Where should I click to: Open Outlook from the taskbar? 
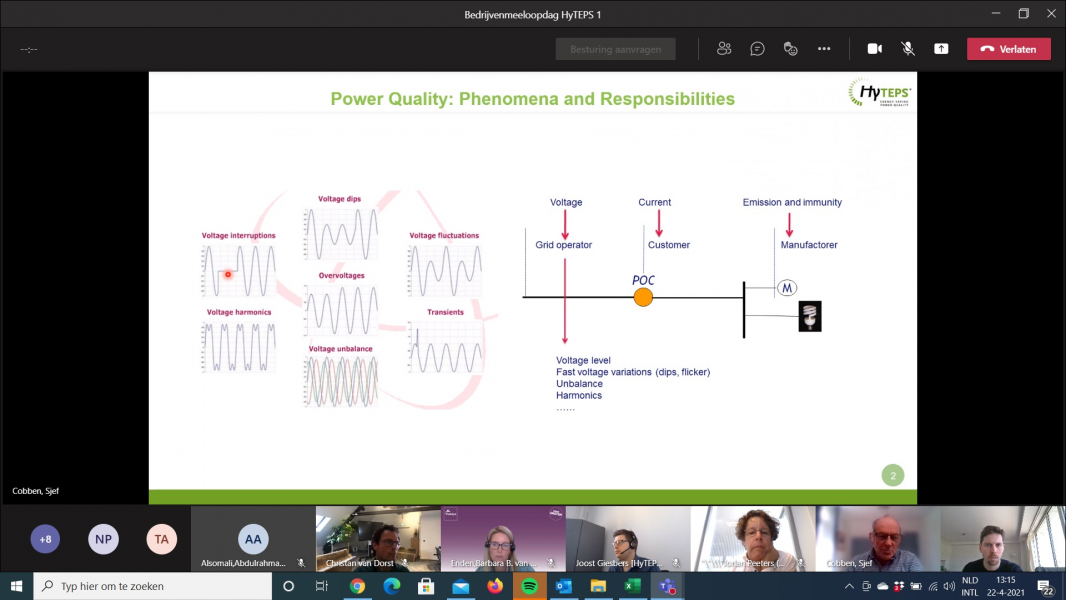click(563, 586)
